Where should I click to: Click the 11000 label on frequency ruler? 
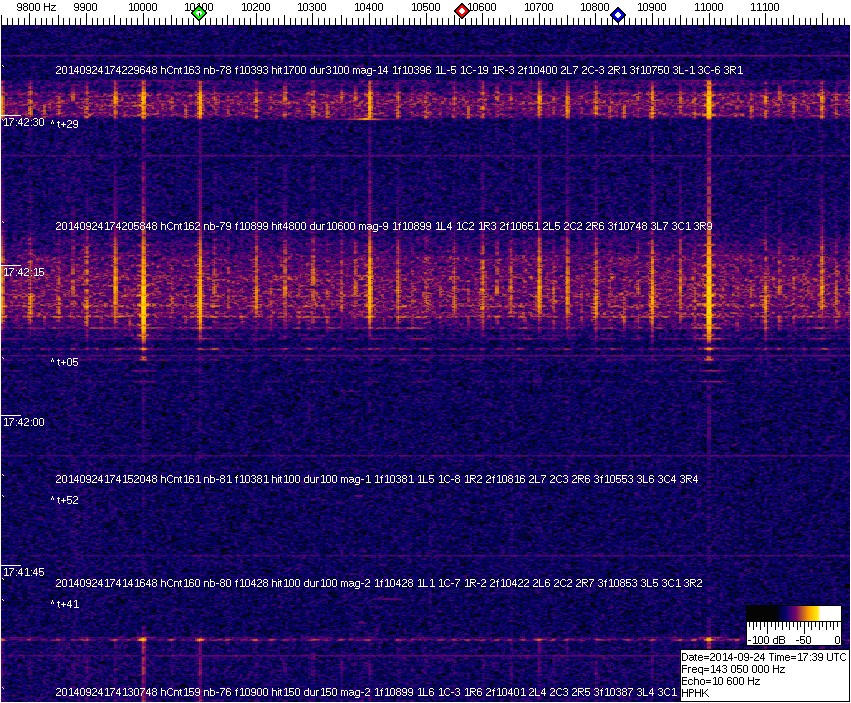click(709, 7)
